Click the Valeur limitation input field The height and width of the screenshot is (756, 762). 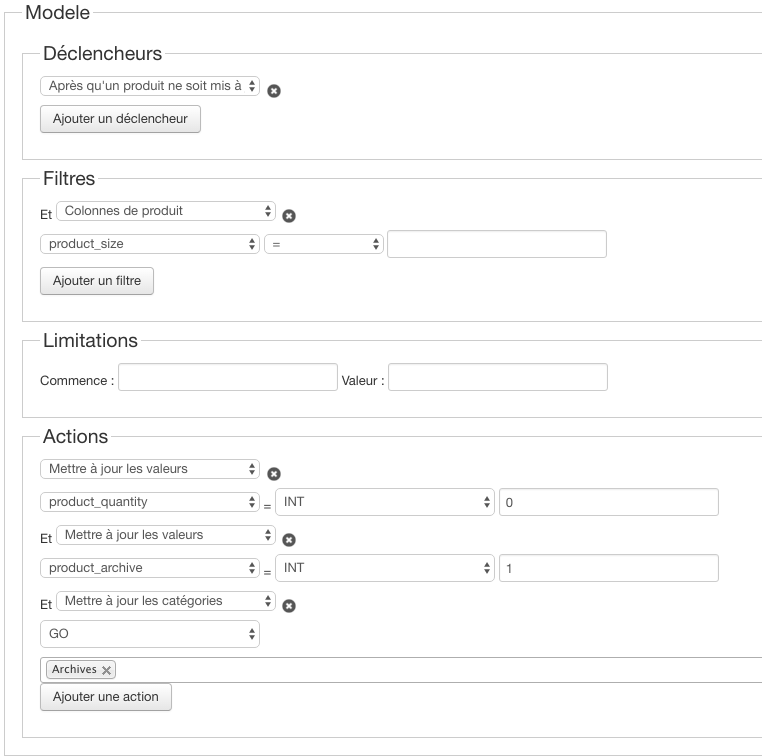coord(498,377)
